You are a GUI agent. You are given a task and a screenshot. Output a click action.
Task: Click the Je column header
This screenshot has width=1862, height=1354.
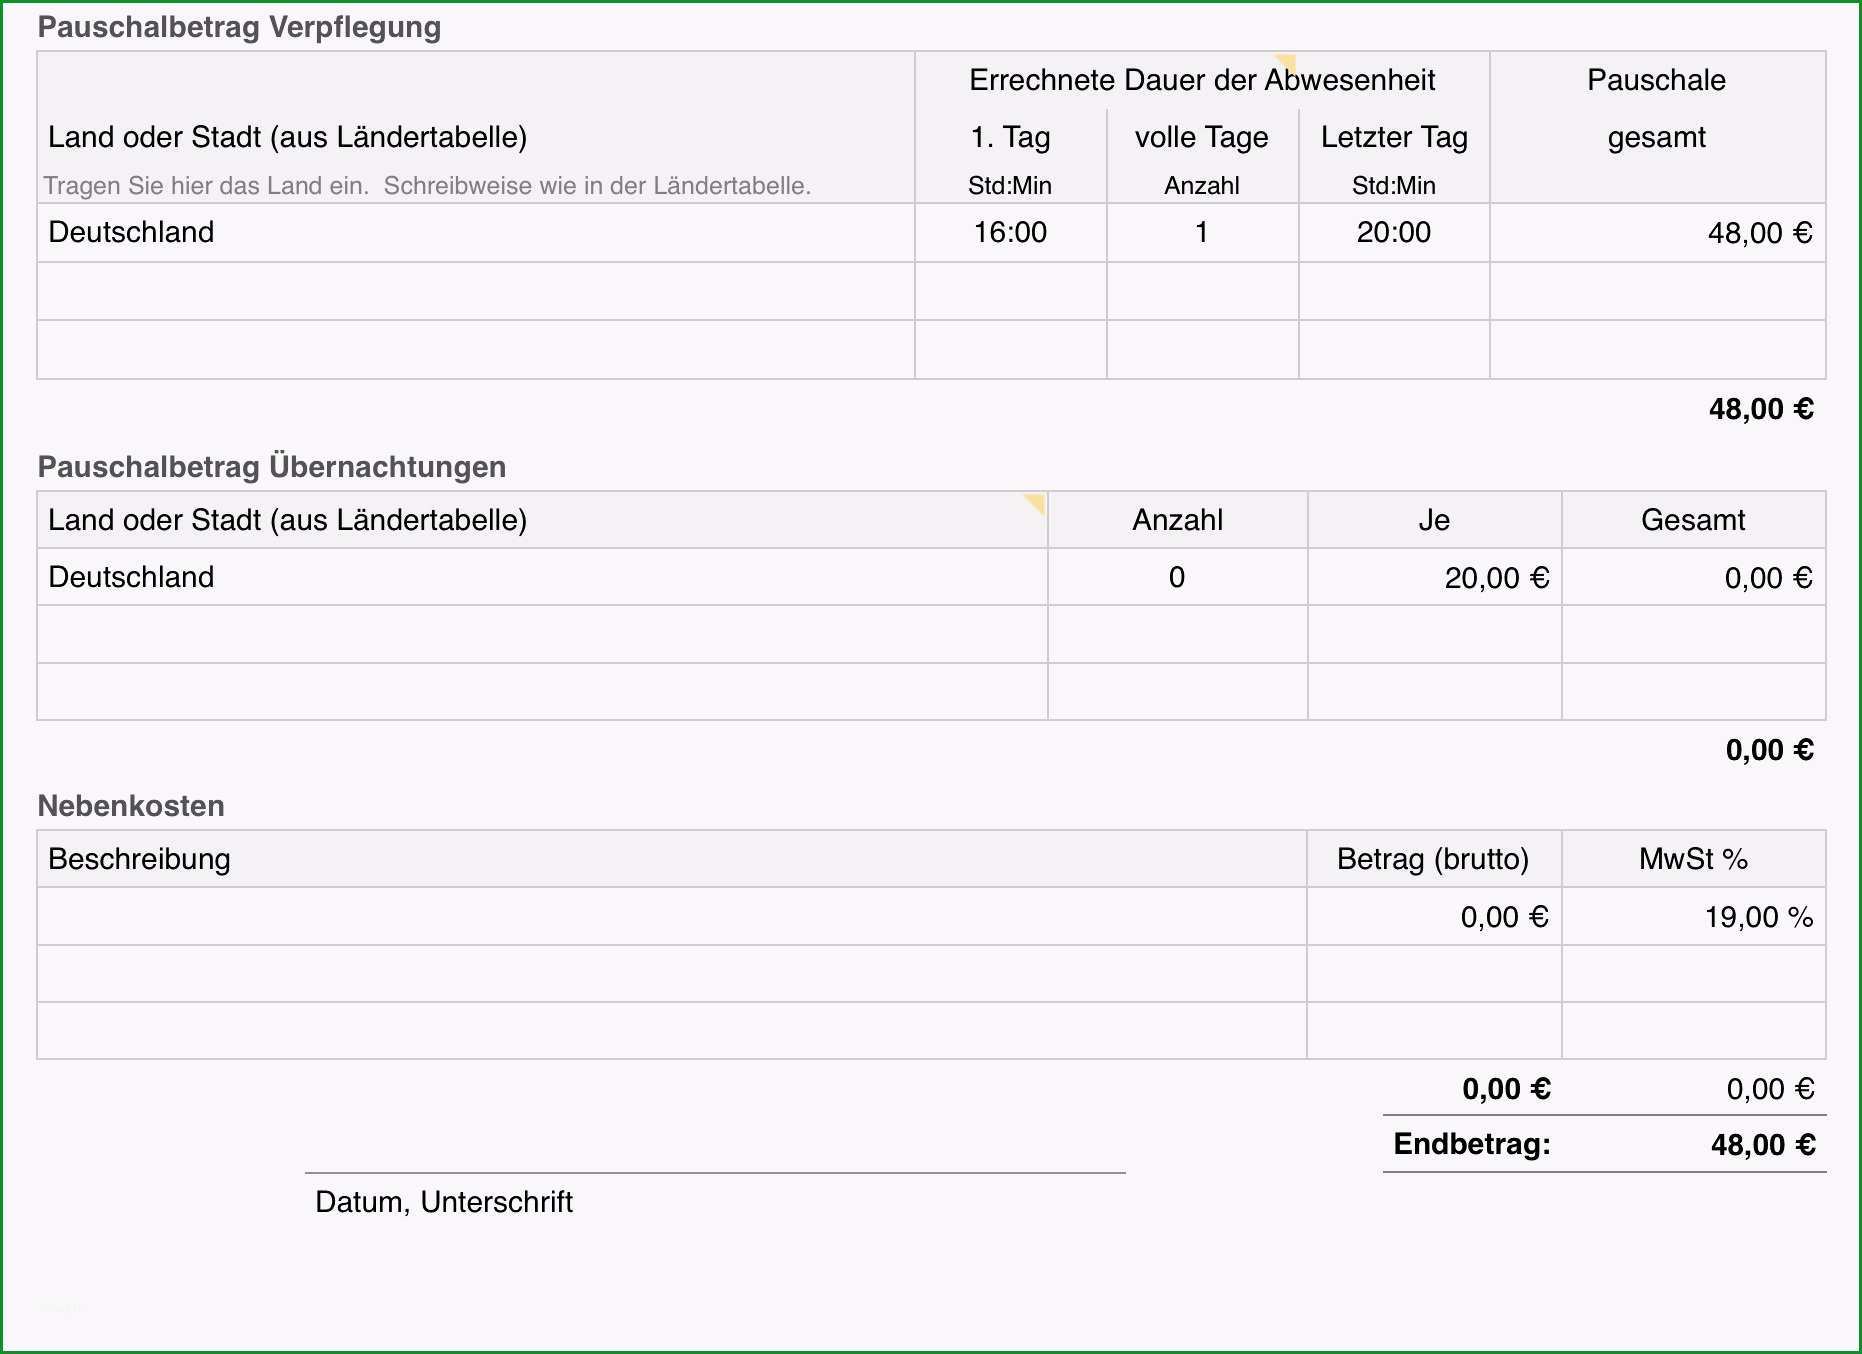1434,520
